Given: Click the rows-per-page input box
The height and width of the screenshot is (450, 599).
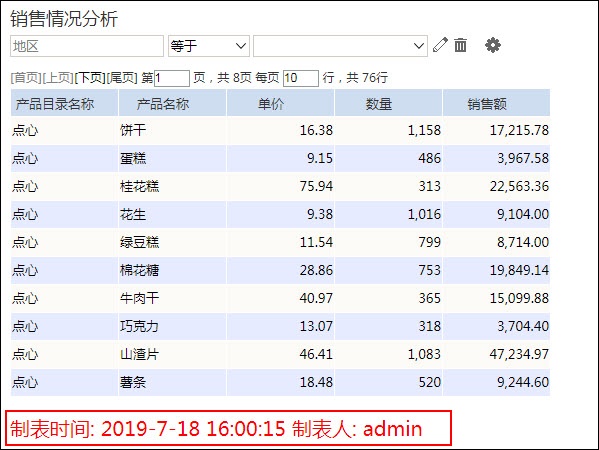Looking at the screenshot, I should tap(301, 78).
